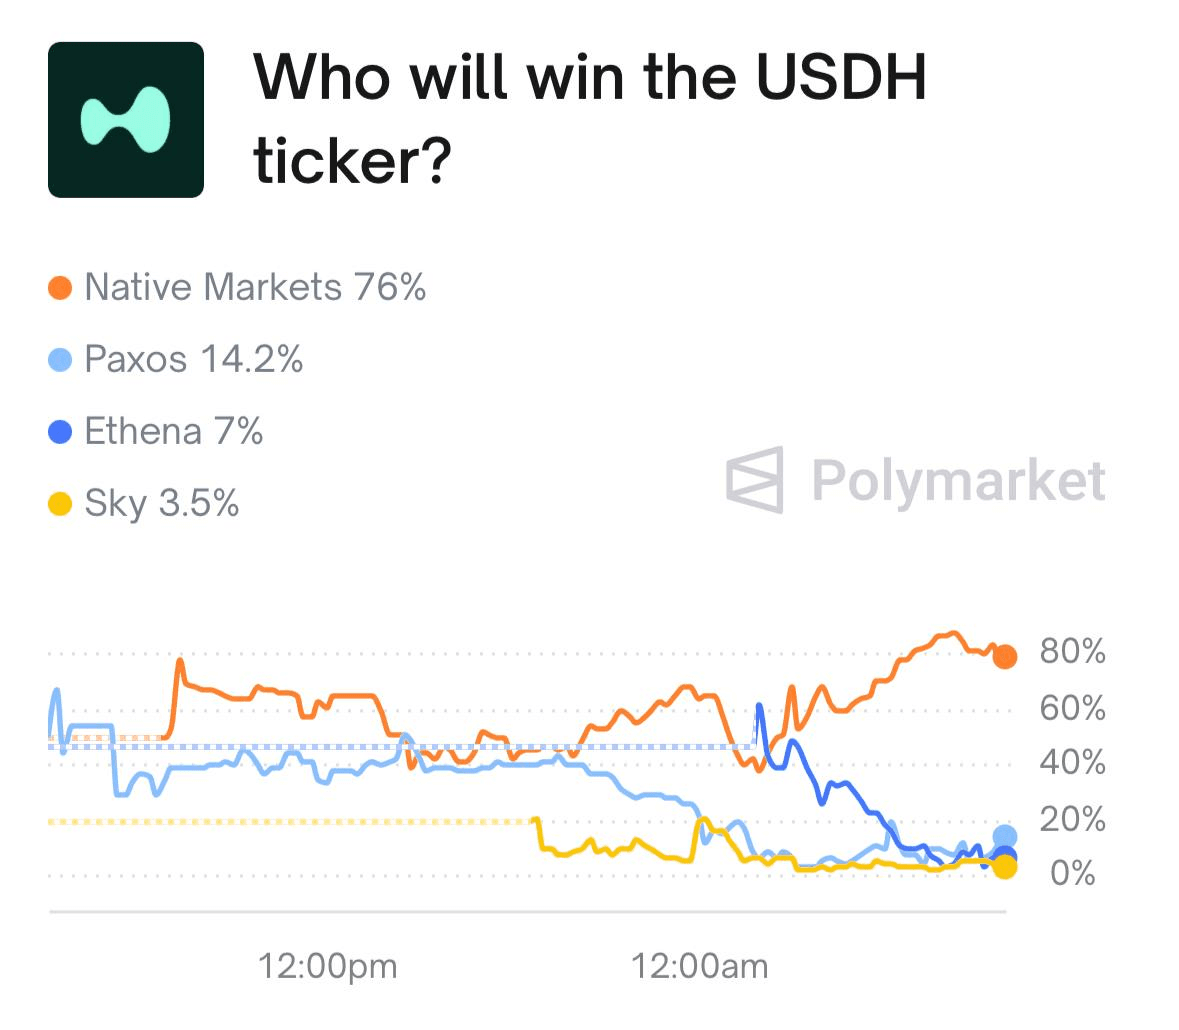
Task: Click the light blue Paxos endpoint marker
Action: [1005, 836]
